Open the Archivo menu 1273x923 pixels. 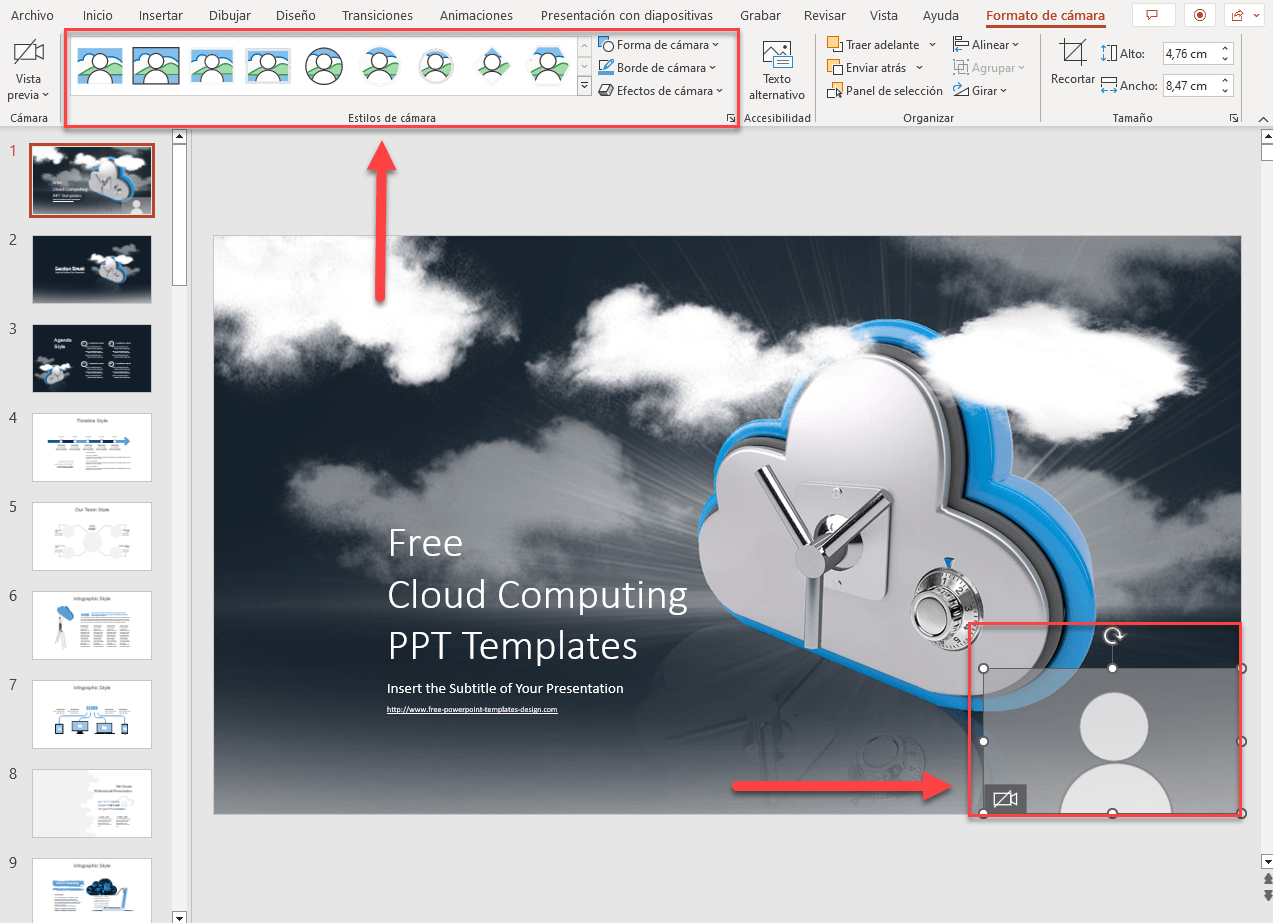[x=32, y=16]
